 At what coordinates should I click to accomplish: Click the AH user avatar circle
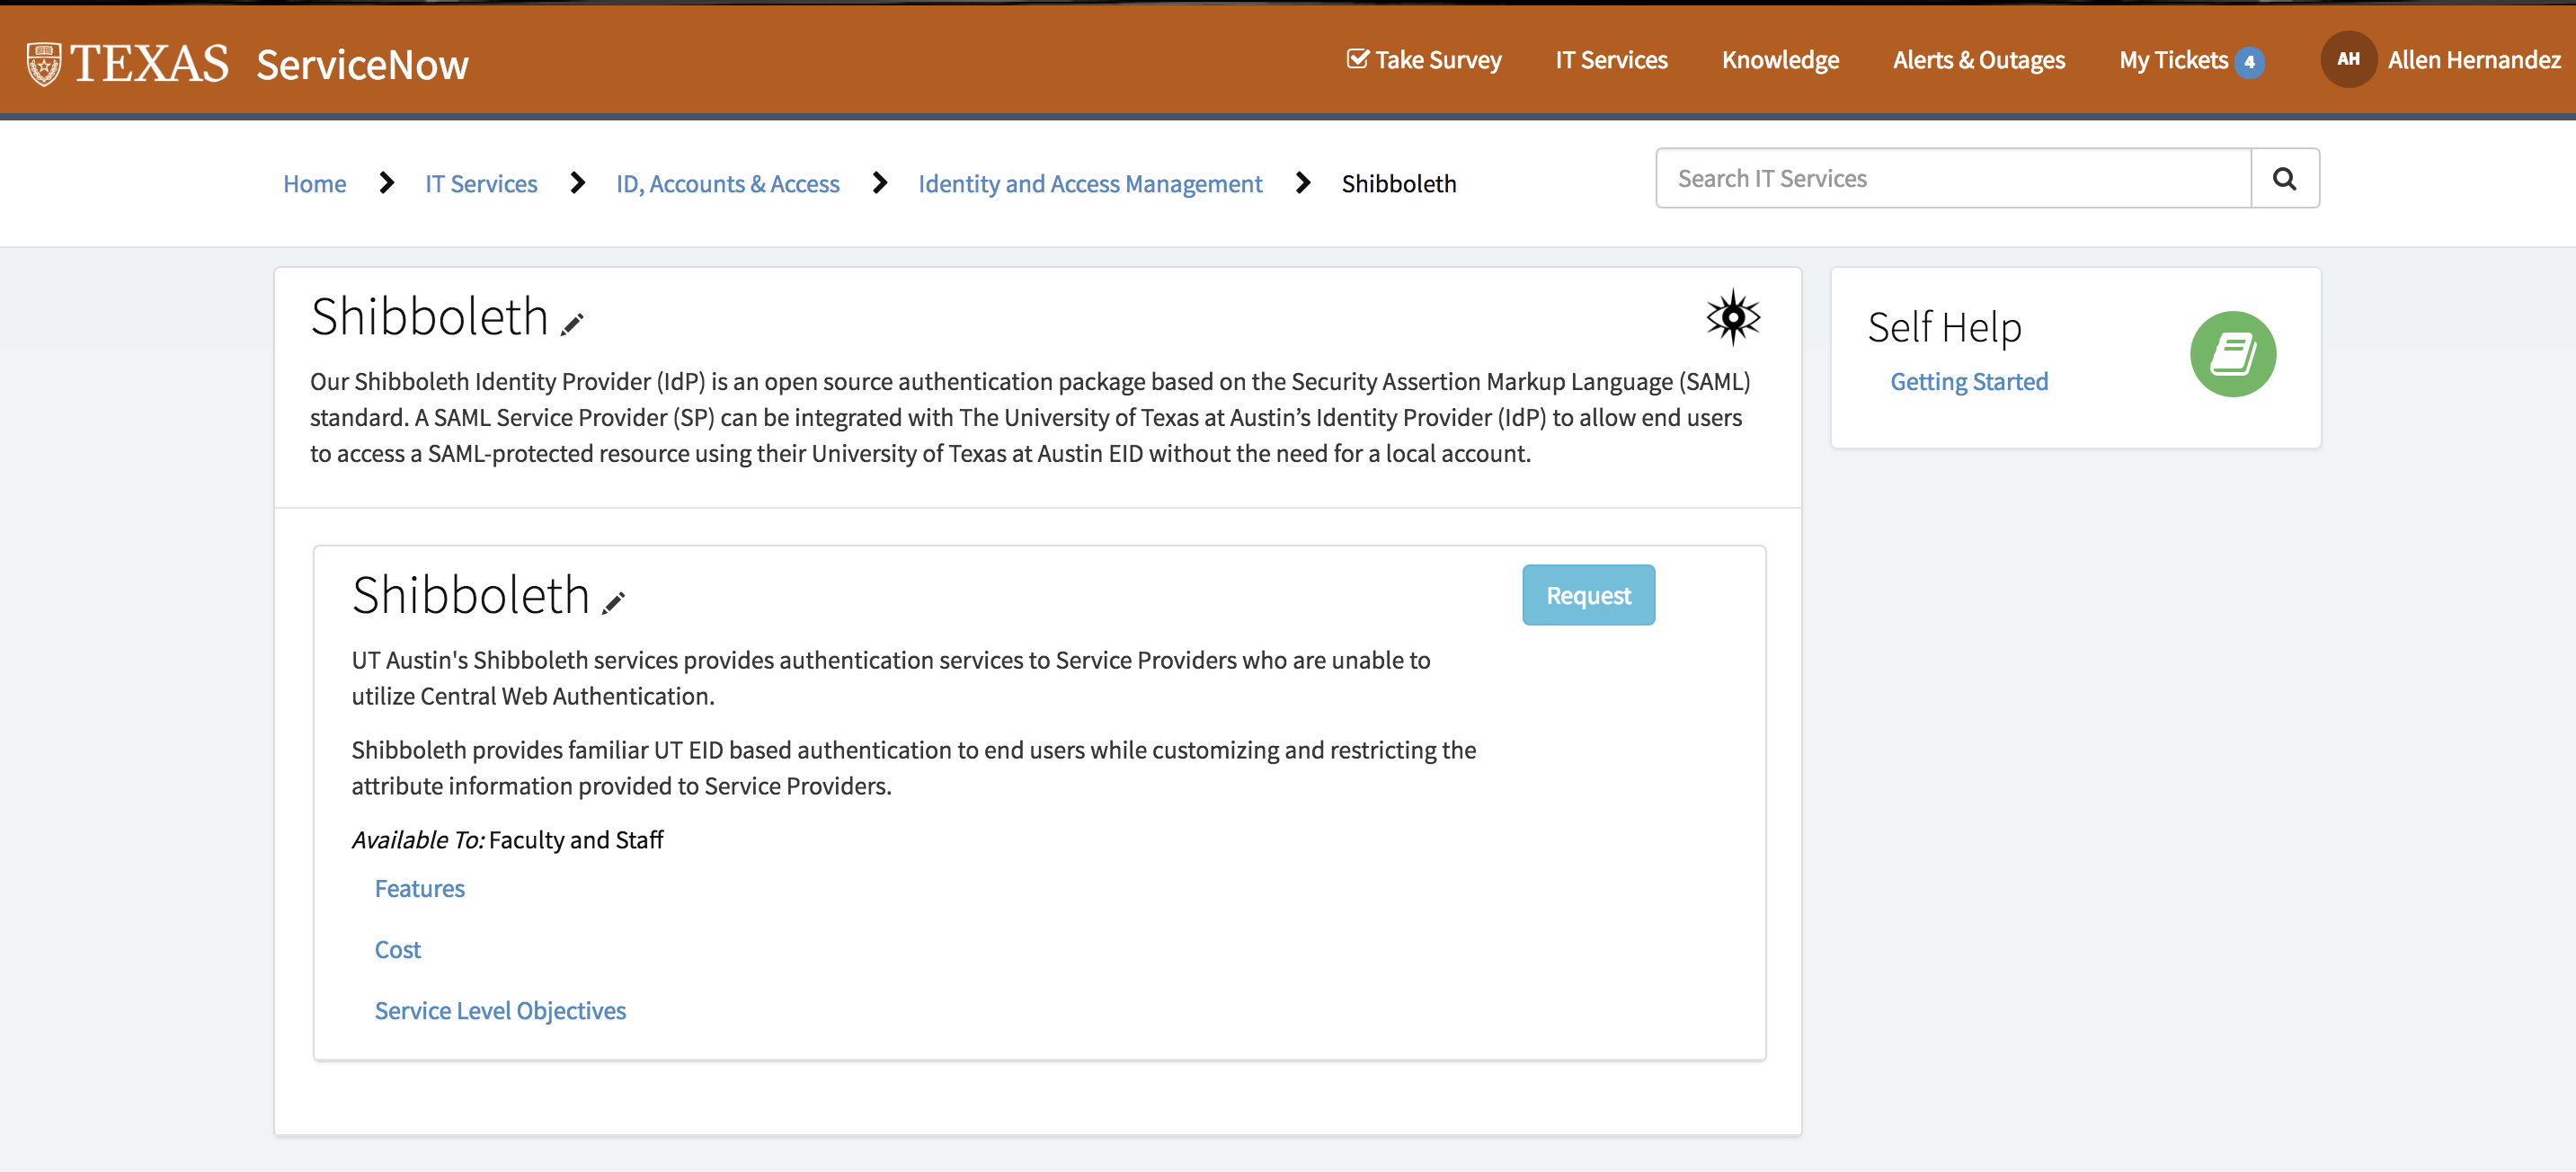tap(2347, 60)
